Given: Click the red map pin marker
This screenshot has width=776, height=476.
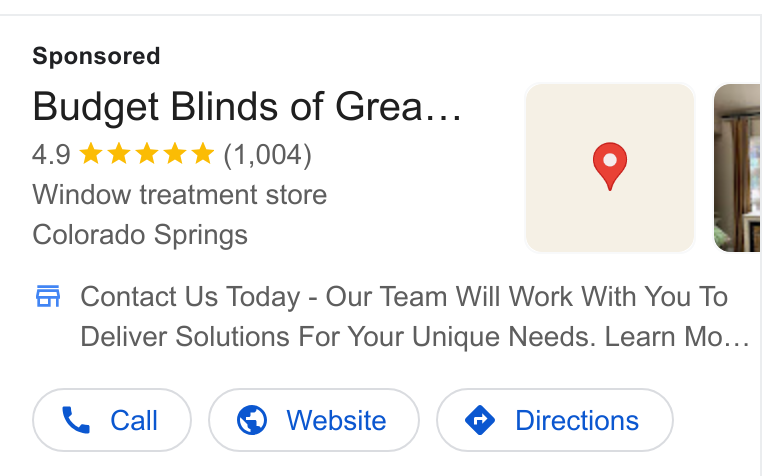Looking at the screenshot, I should click(610, 166).
